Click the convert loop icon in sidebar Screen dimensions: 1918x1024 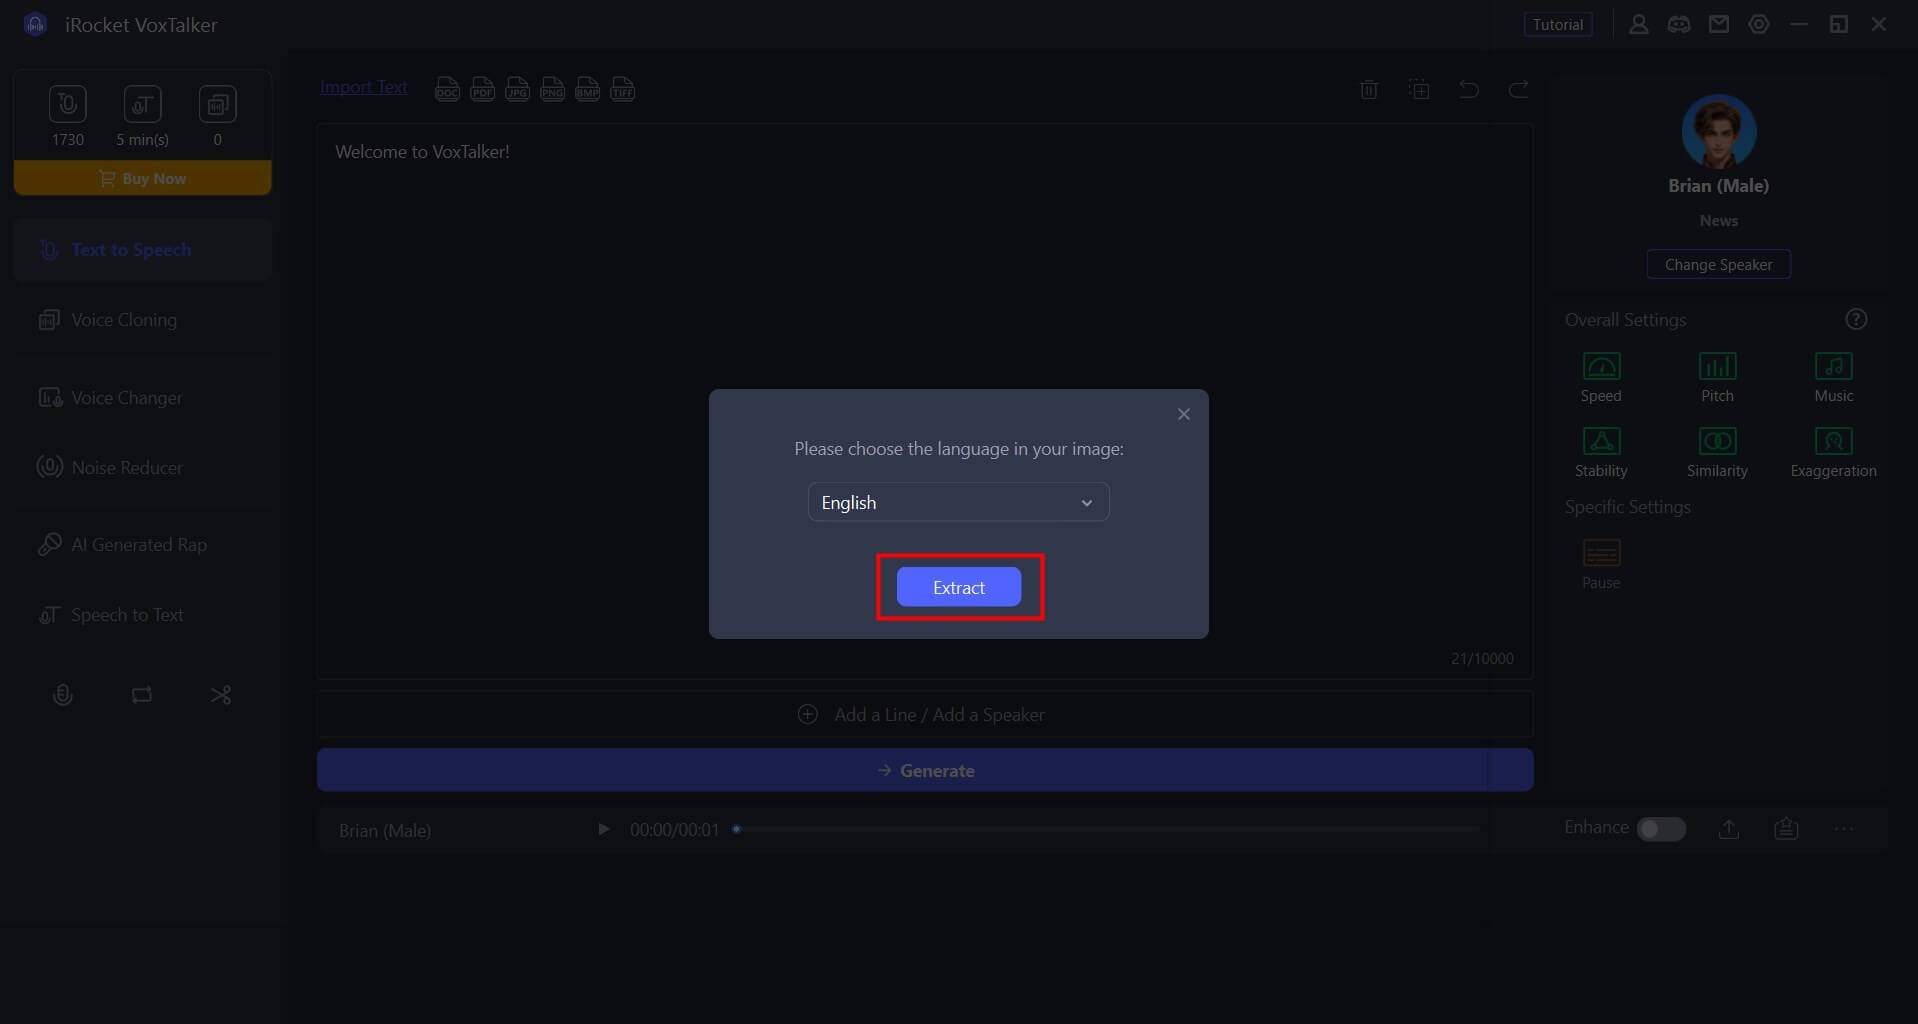coord(142,694)
